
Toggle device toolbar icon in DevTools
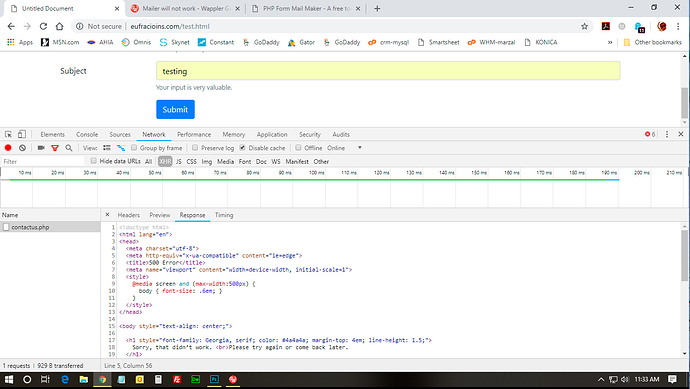[x=22, y=134]
